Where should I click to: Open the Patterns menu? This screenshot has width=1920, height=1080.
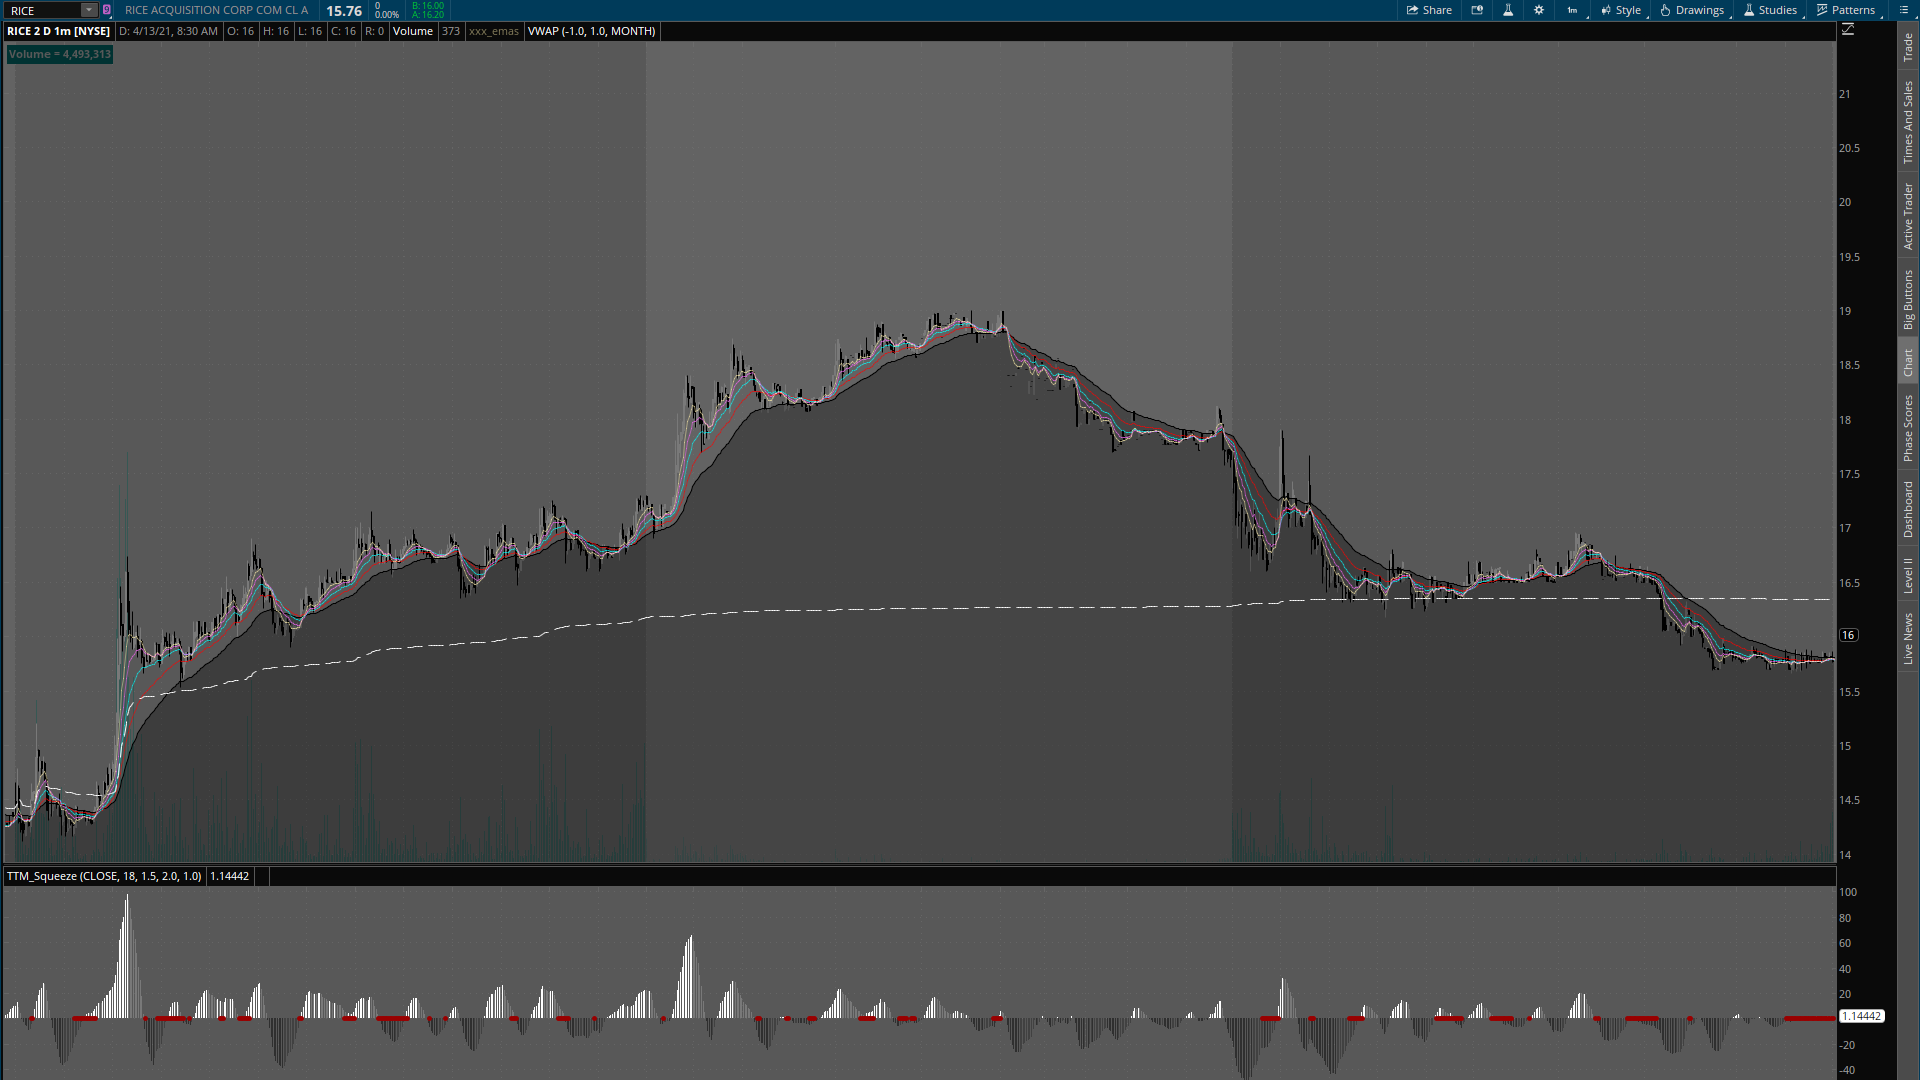(x=1846, y=10)
